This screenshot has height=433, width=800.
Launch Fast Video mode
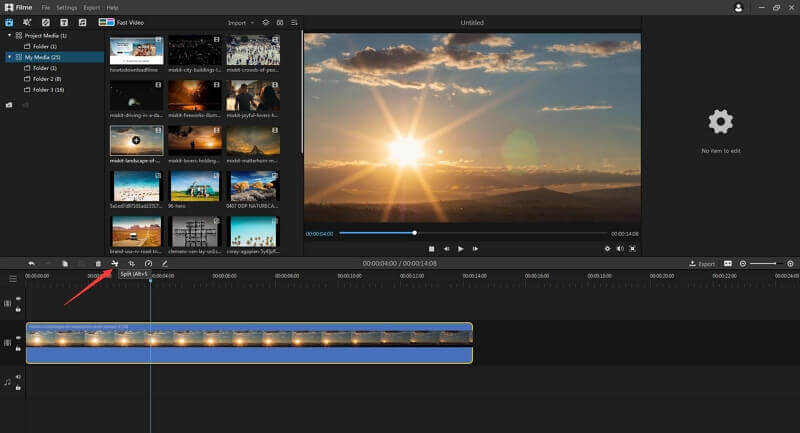(x=121, y=22)
